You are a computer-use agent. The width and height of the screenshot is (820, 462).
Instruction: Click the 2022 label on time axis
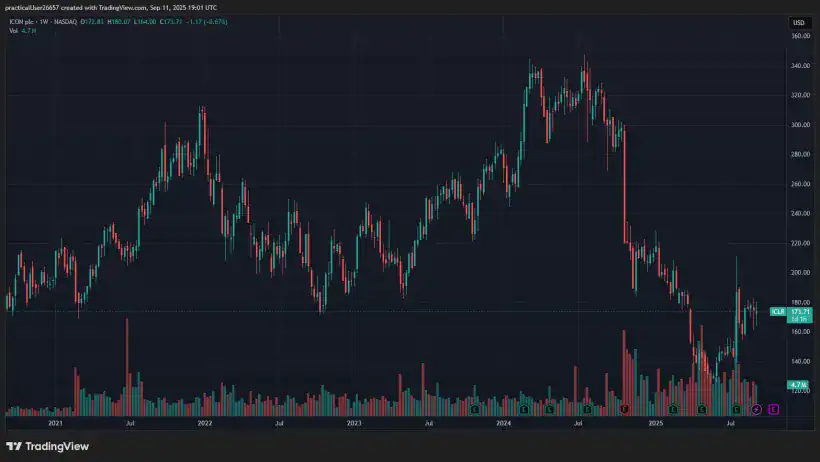click(x=205, y=424)
